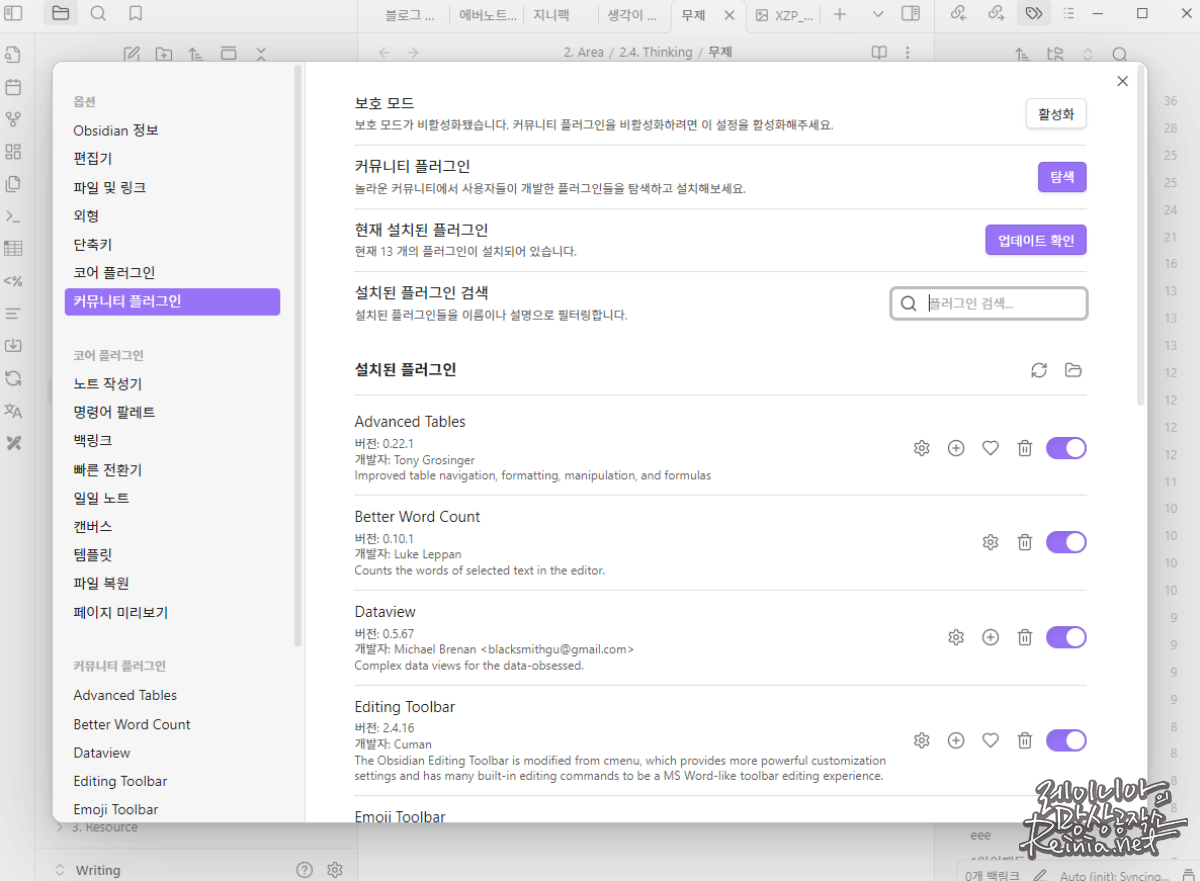Screen dimensions: 1200x881
Task: Click the 탐색 community plugins button
Action: (x=1062, y=177)
